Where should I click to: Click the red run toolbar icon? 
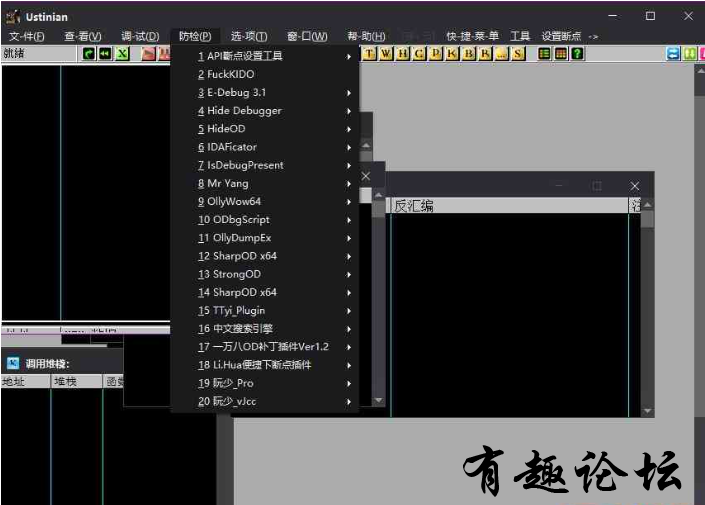(x=148, y=54)
